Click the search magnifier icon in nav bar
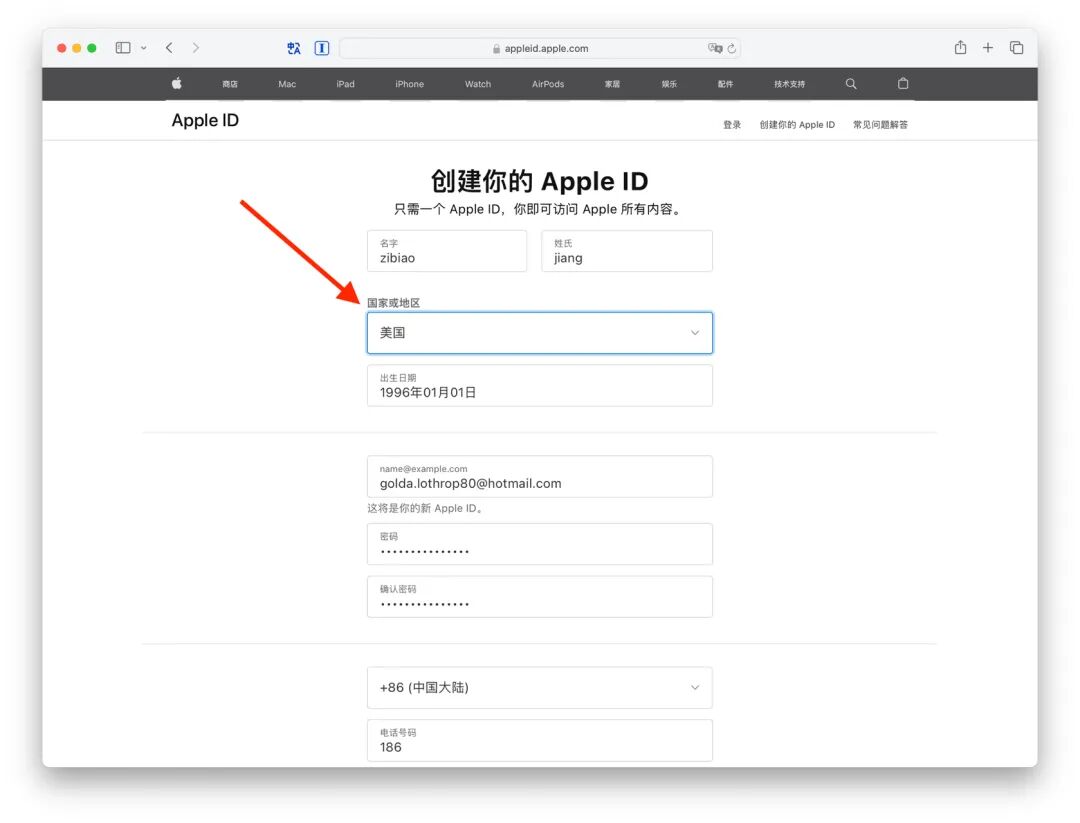1080x823 pixels. click(851, 83)
